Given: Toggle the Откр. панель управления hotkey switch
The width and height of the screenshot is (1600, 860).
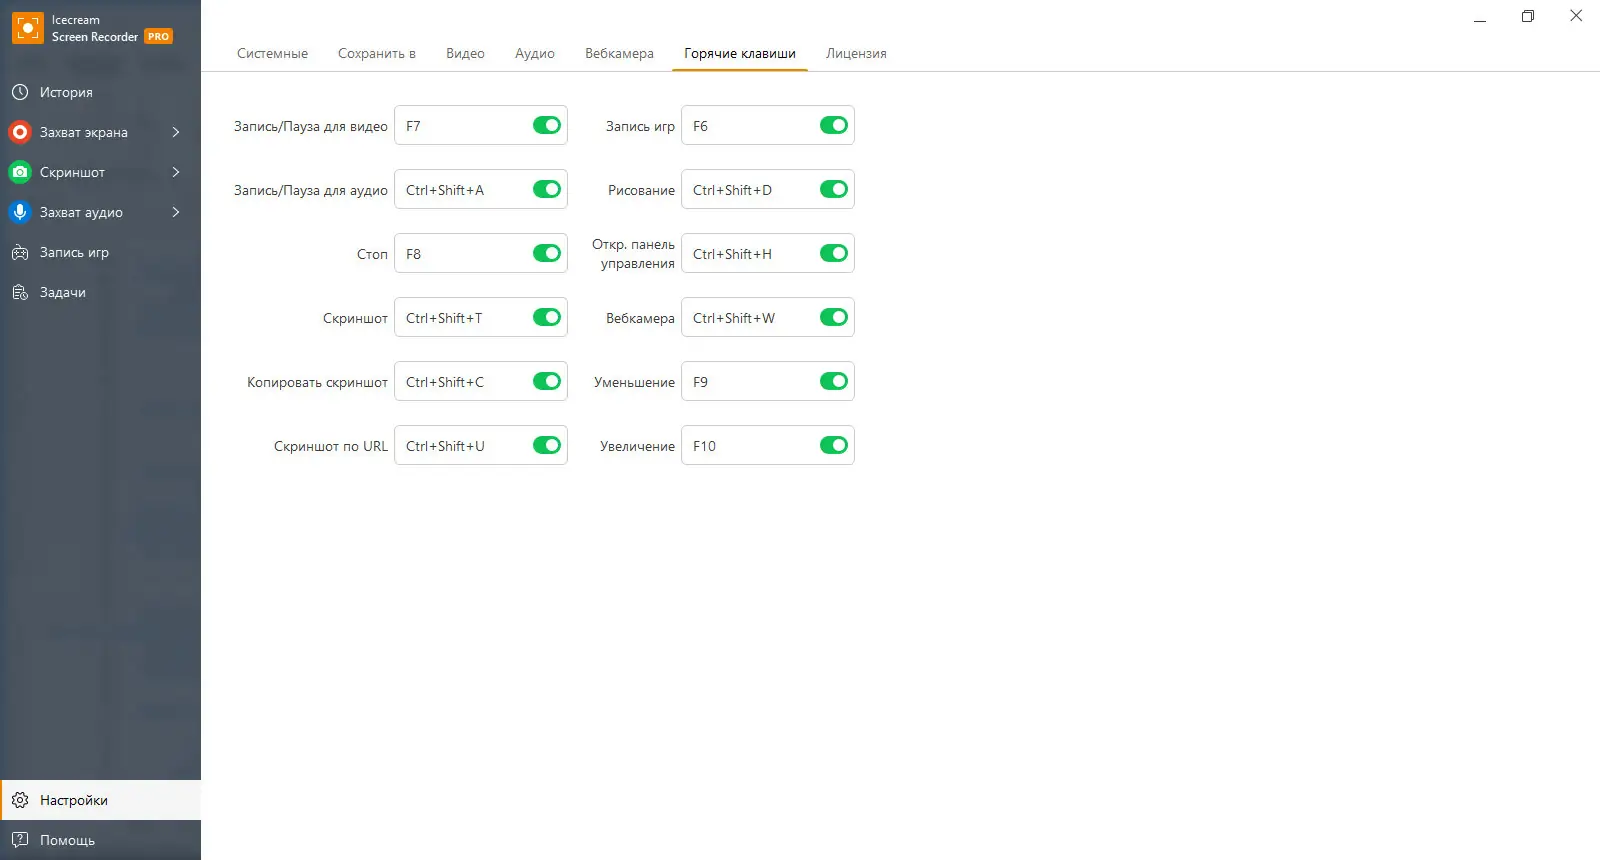Looking at the screenshot, I should (834, 253).
